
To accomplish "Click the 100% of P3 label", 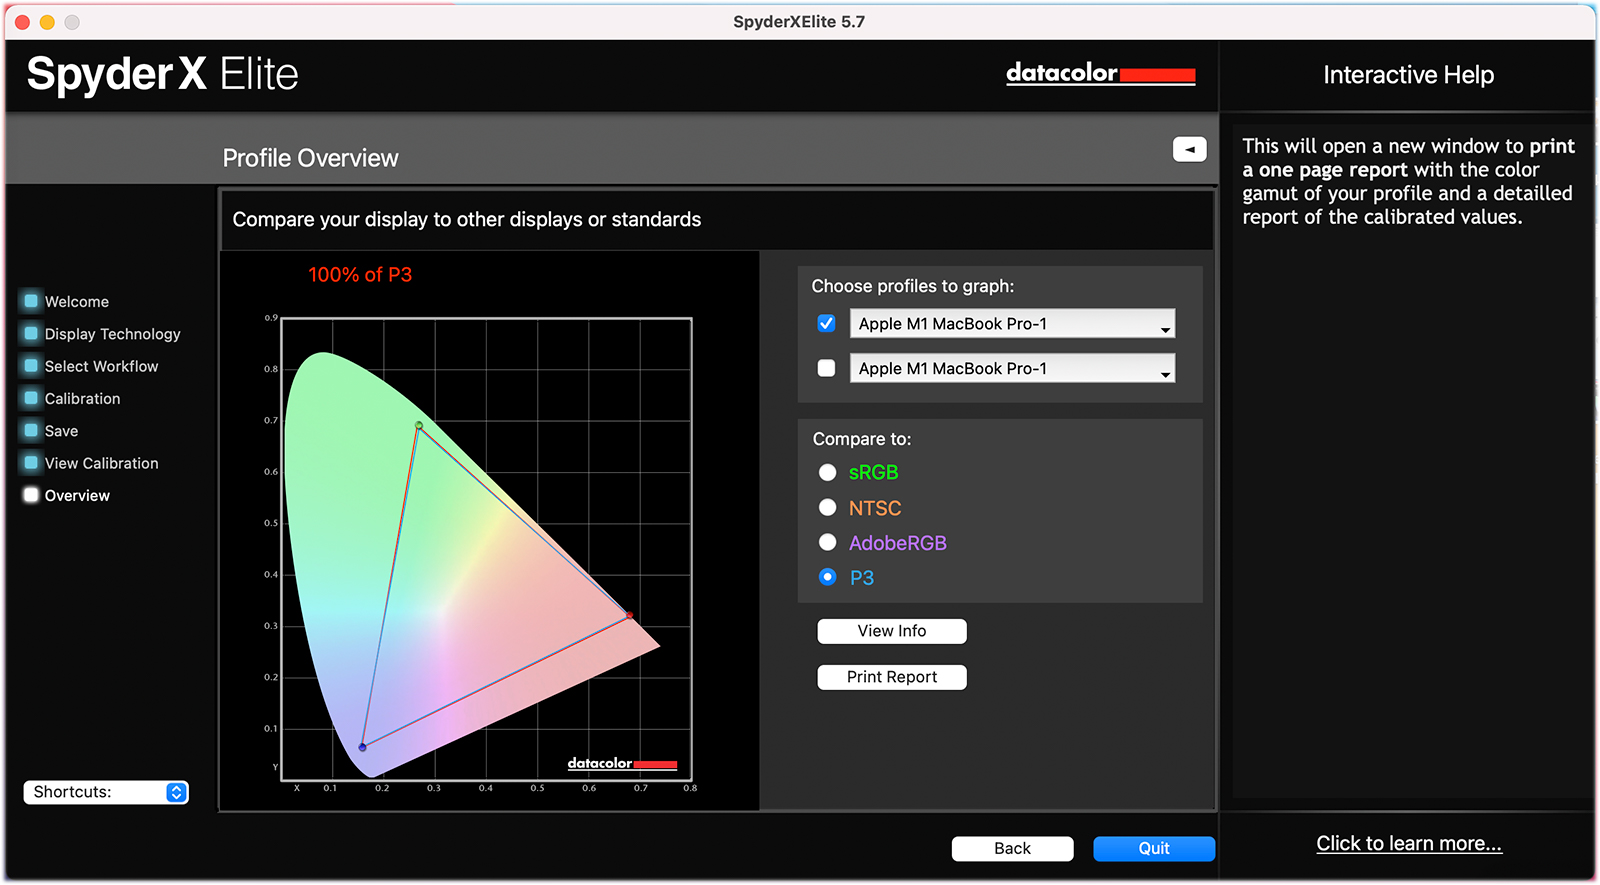I will pyautogui.click(x=360, y=275).
